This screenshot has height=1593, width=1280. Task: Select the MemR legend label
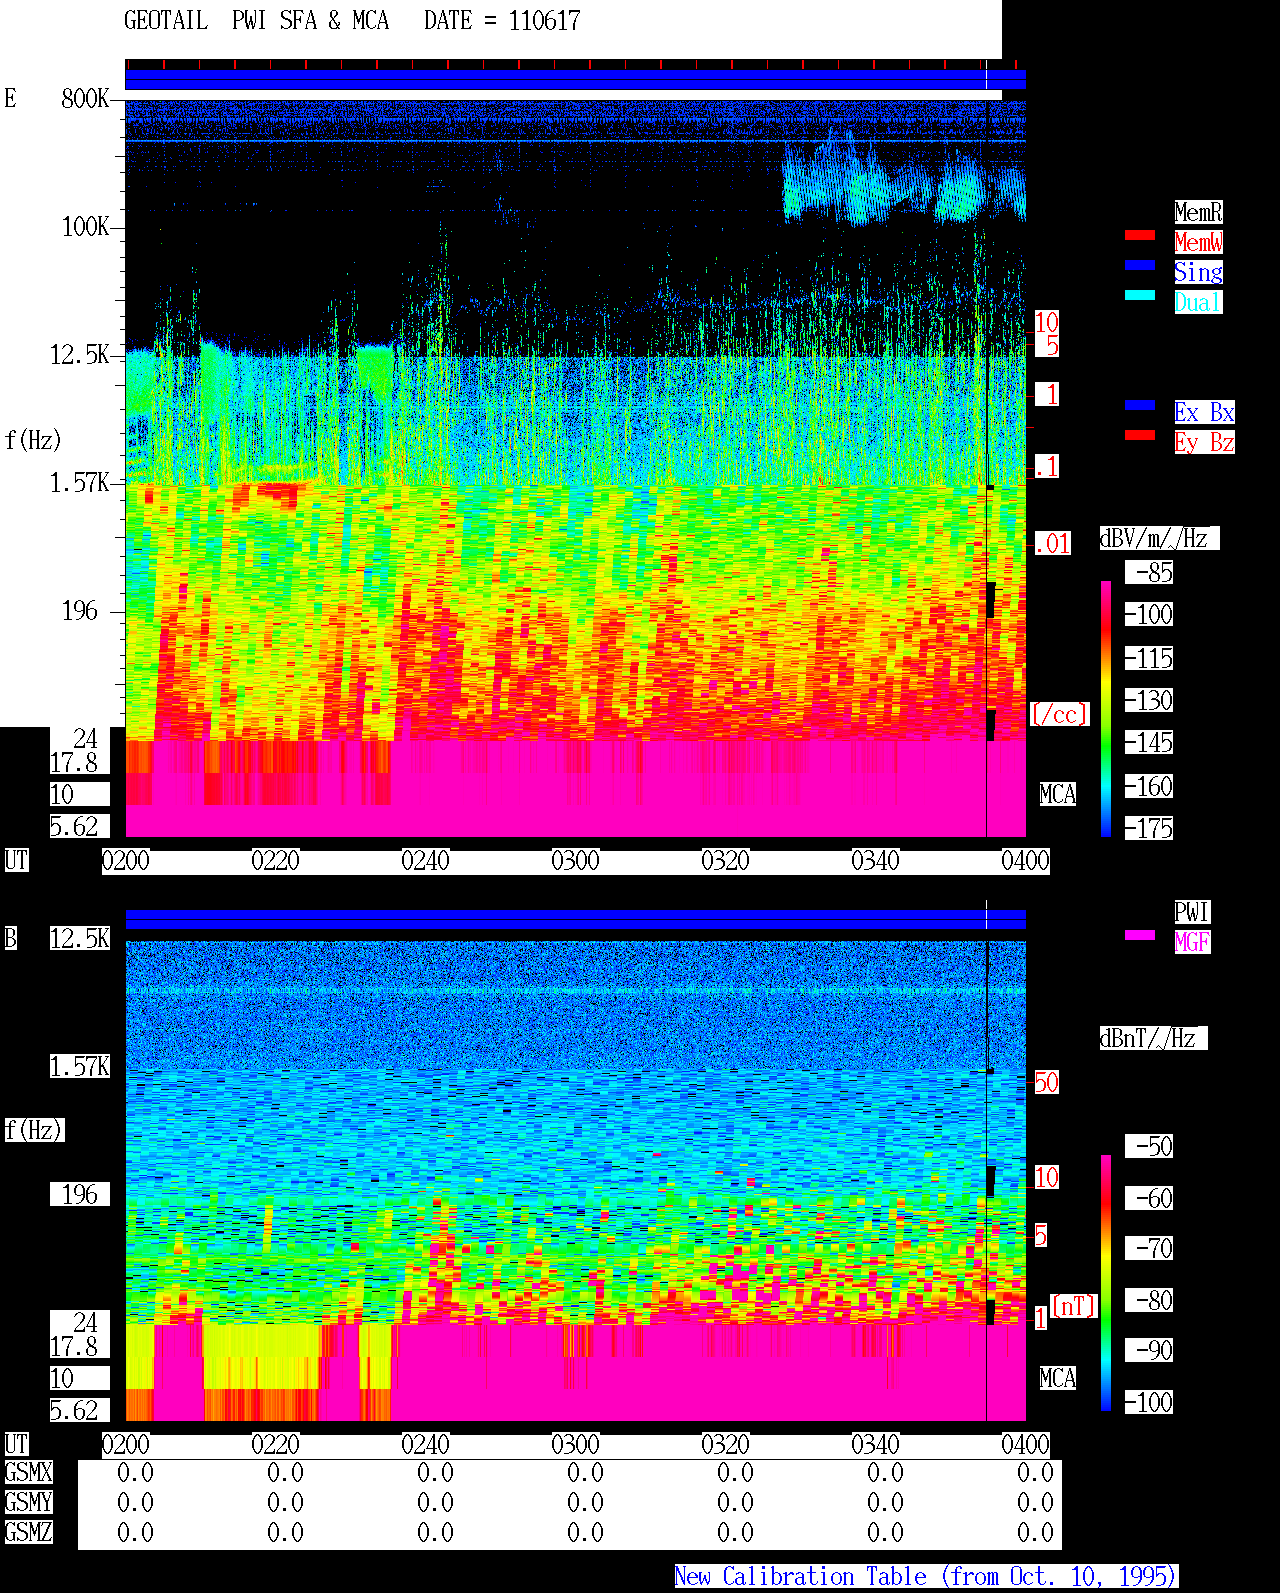1198,212
